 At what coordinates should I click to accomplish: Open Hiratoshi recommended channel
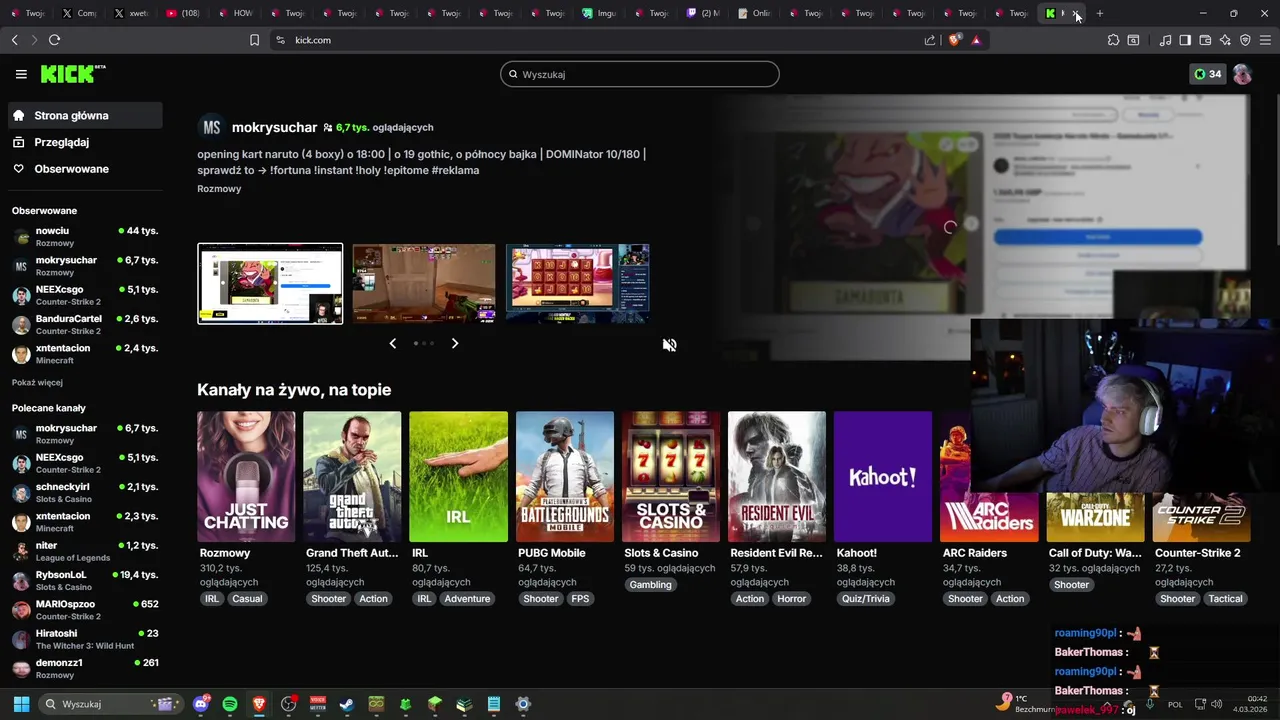click(84, 639)
